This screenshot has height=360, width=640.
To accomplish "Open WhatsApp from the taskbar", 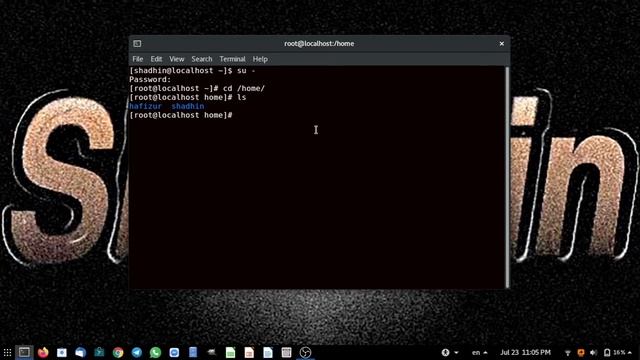I will click(156, 352).
